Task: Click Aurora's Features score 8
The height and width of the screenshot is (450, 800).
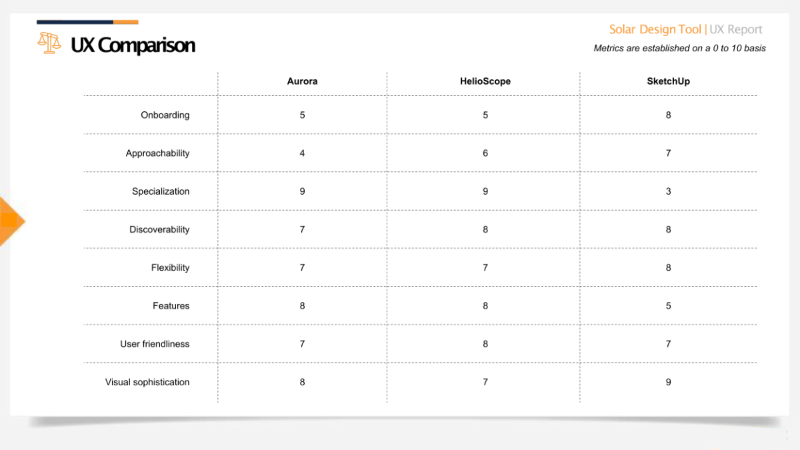Action: (x=303, y=306)
